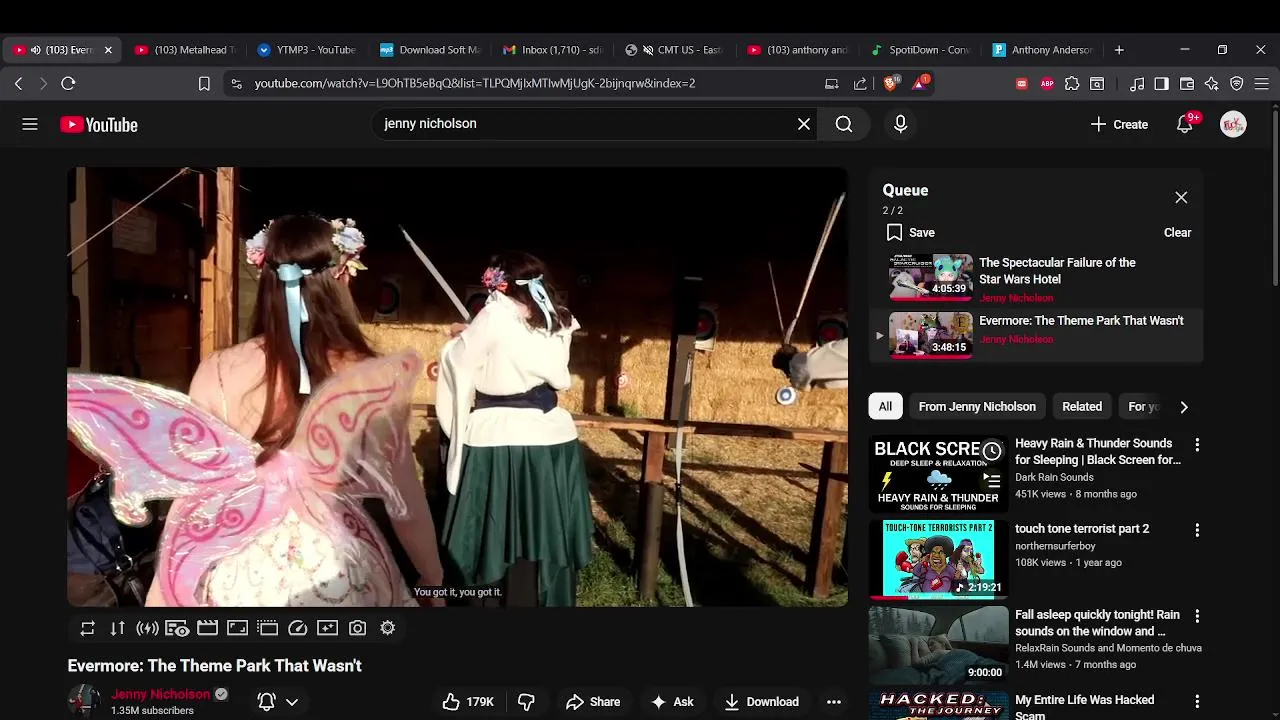
Task: Close the Queue panel
Action: click(1181, 198)
